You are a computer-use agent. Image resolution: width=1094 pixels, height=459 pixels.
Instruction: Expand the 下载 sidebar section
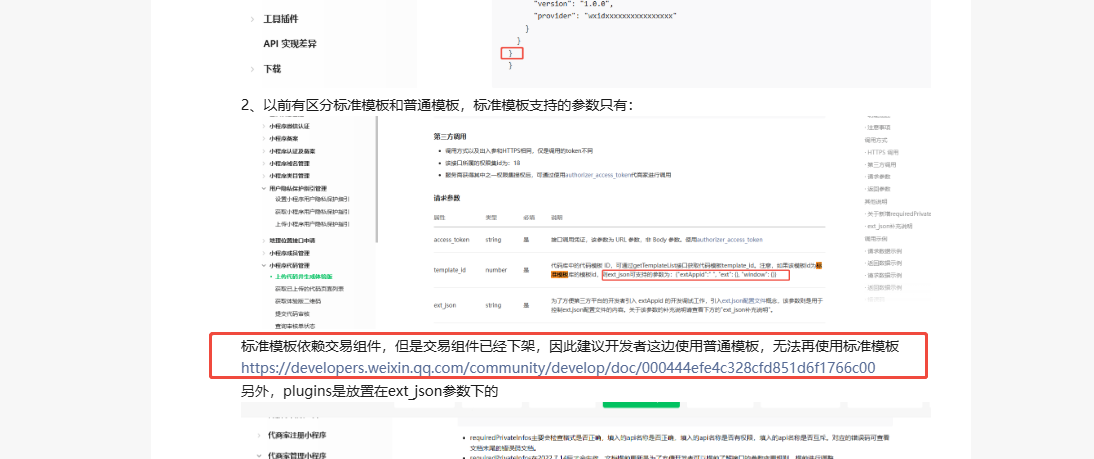coord(253,69)
